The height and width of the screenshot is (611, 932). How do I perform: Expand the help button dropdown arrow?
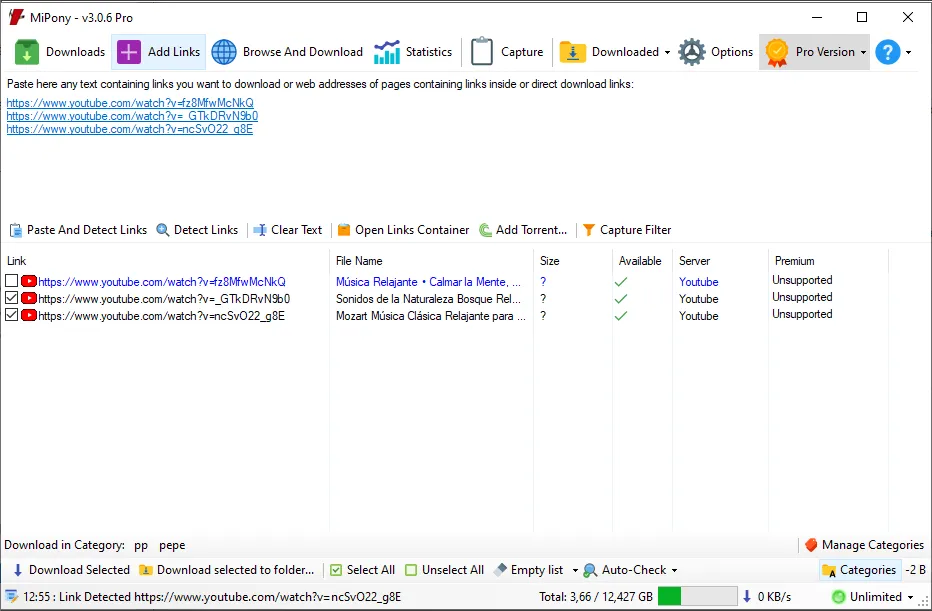coord(909,52)
